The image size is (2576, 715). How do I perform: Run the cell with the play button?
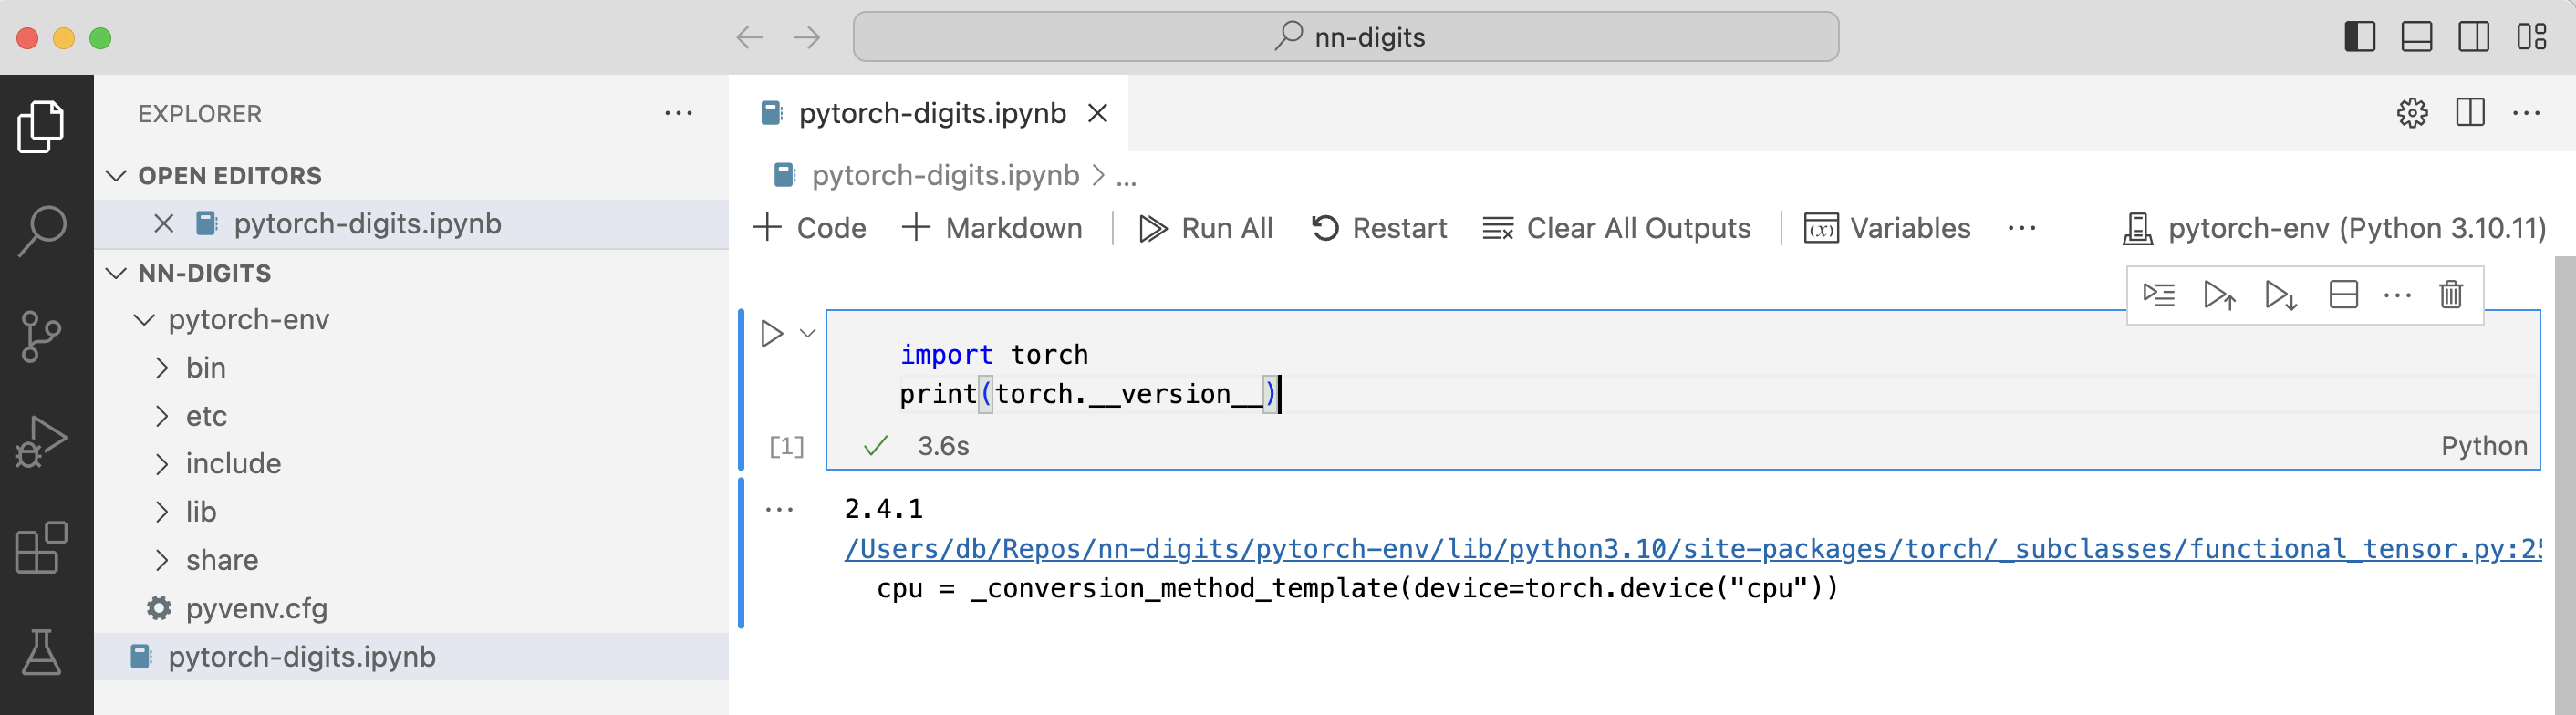coord(771,333)
